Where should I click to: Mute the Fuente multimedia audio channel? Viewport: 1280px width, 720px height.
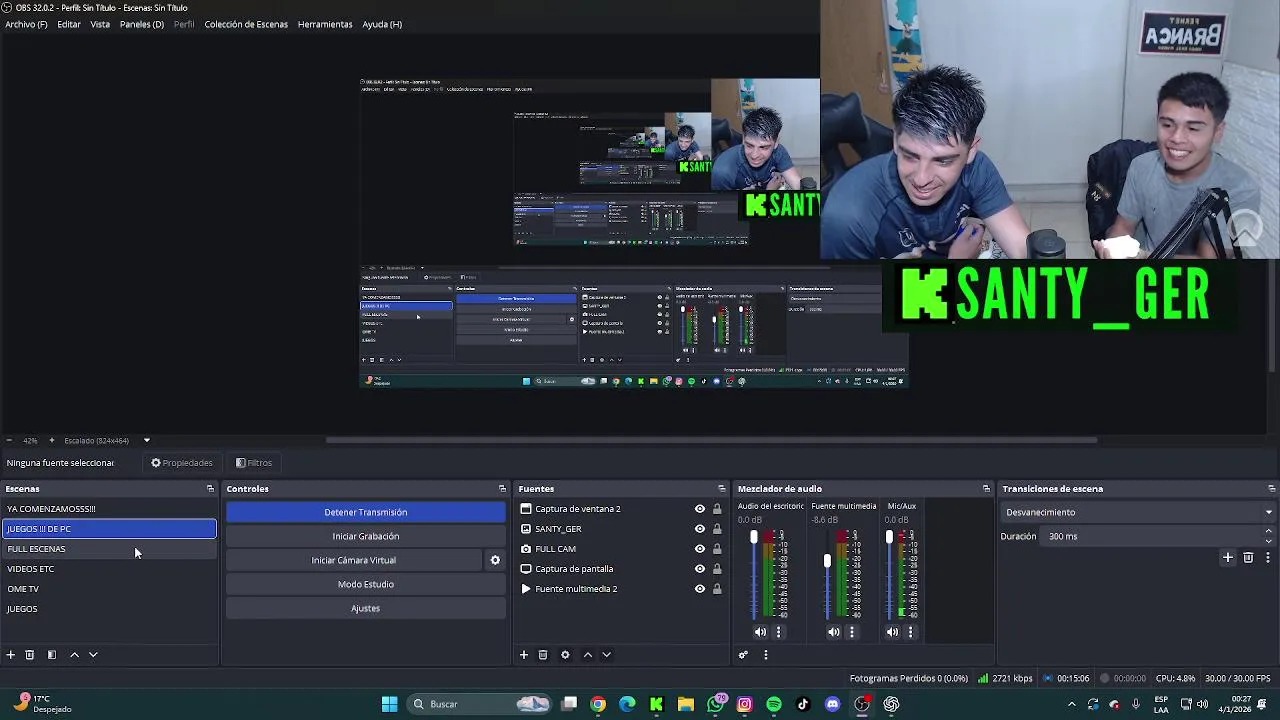click(834, 632)
